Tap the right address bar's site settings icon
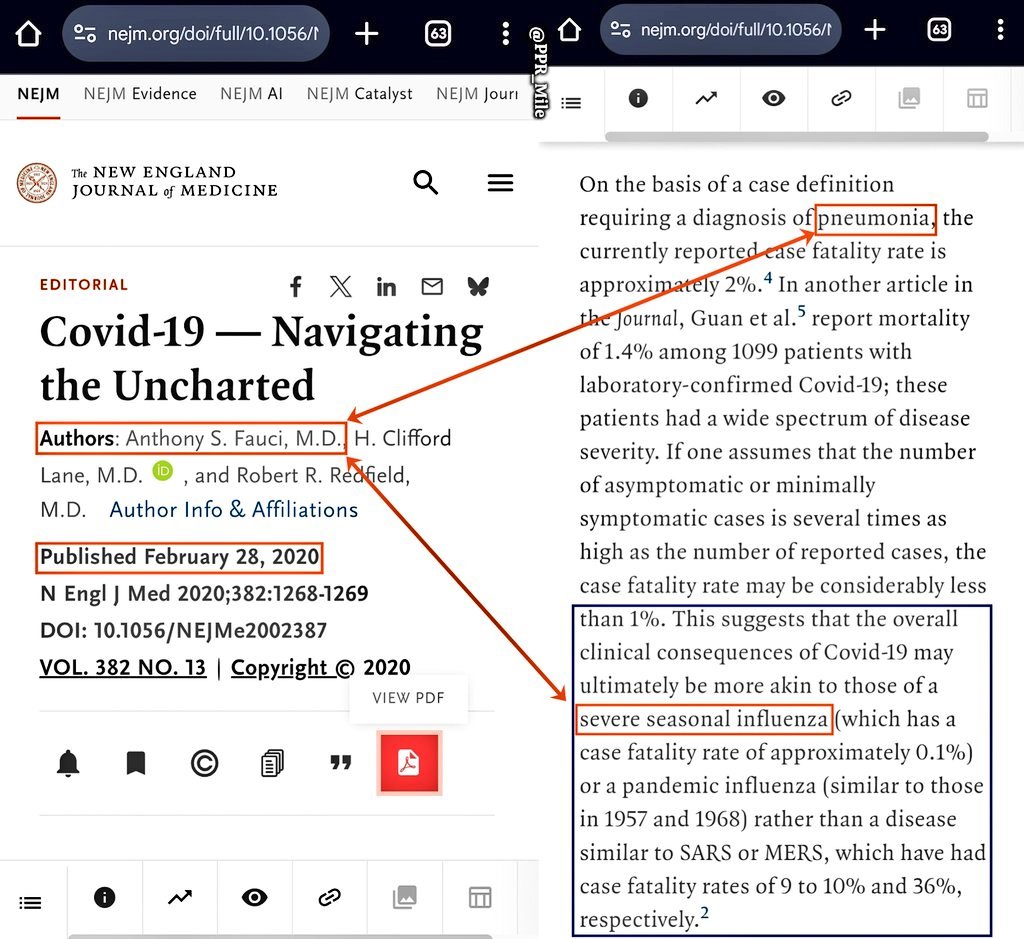This screenshot has height=939, width=1024. click(x=620, y=29)
